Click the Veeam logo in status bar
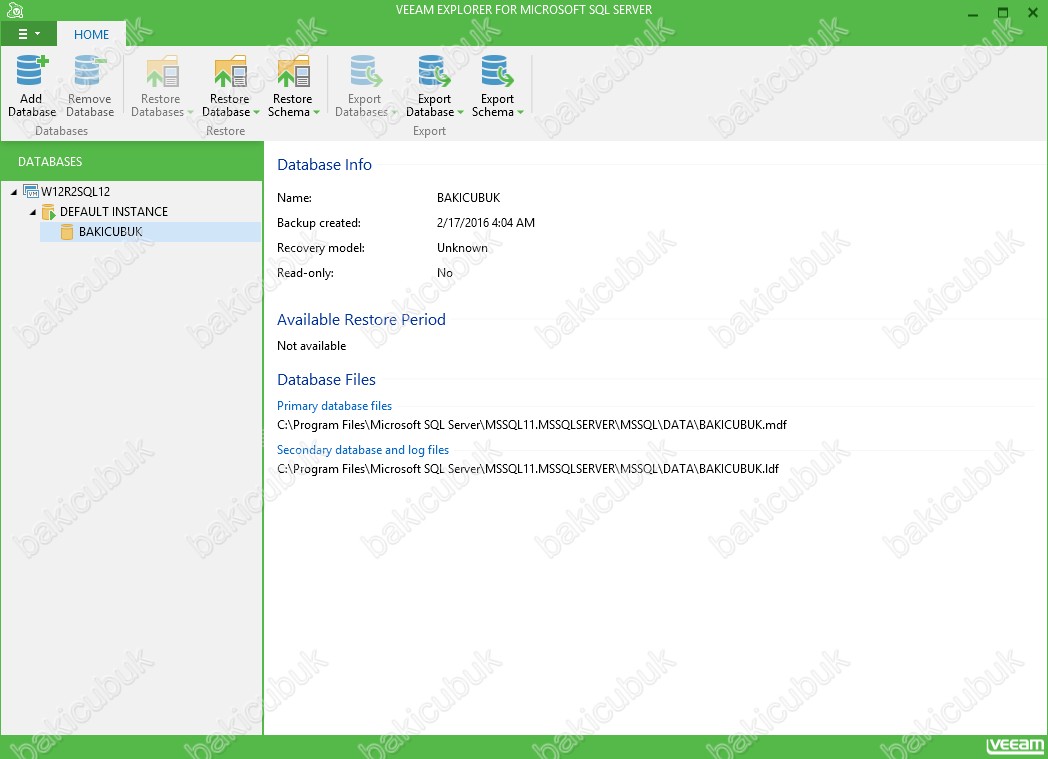The height and width of the screenshot is (759, 1048). click(x=1015, y=746)
